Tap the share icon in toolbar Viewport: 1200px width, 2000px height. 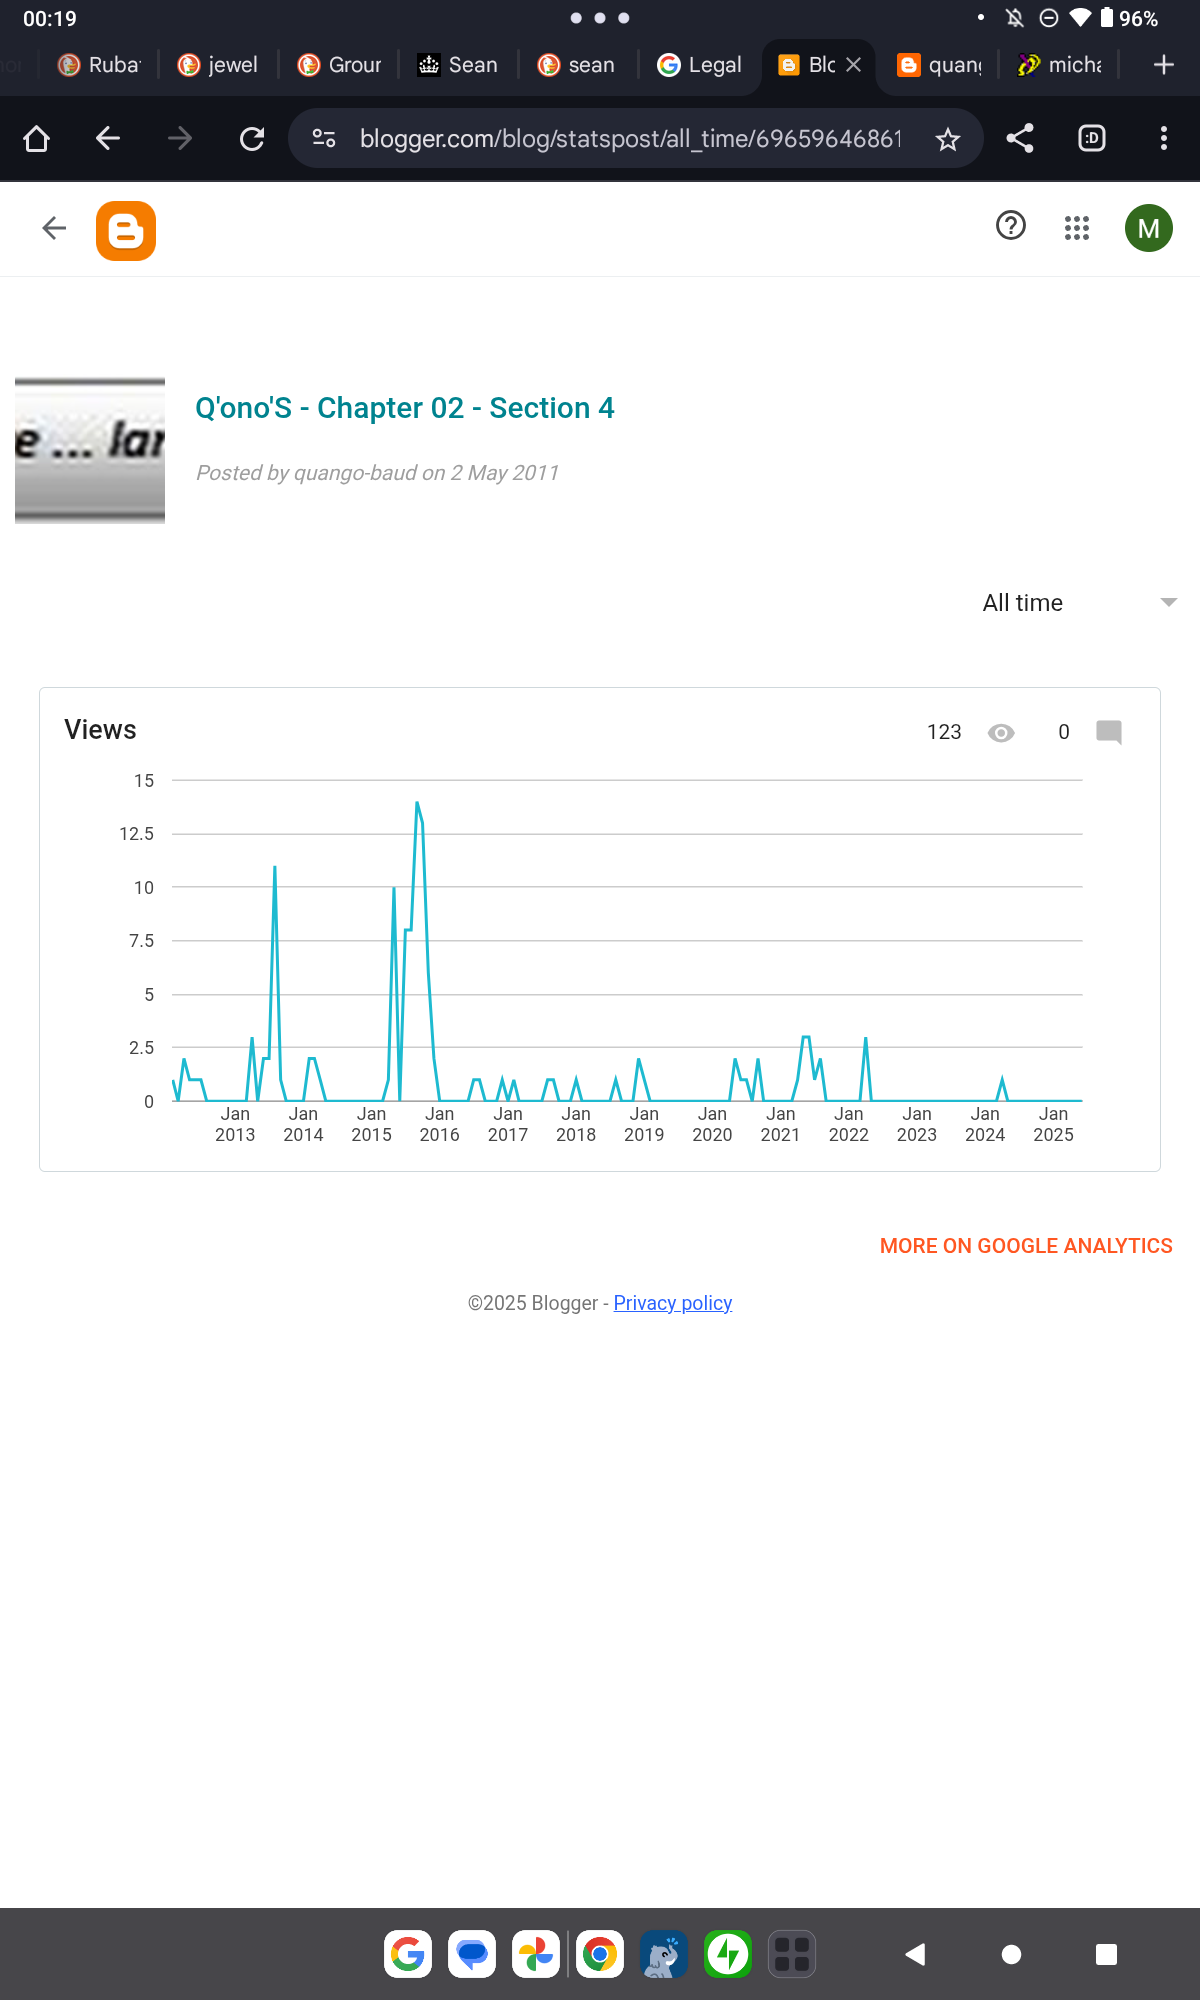1020,138
